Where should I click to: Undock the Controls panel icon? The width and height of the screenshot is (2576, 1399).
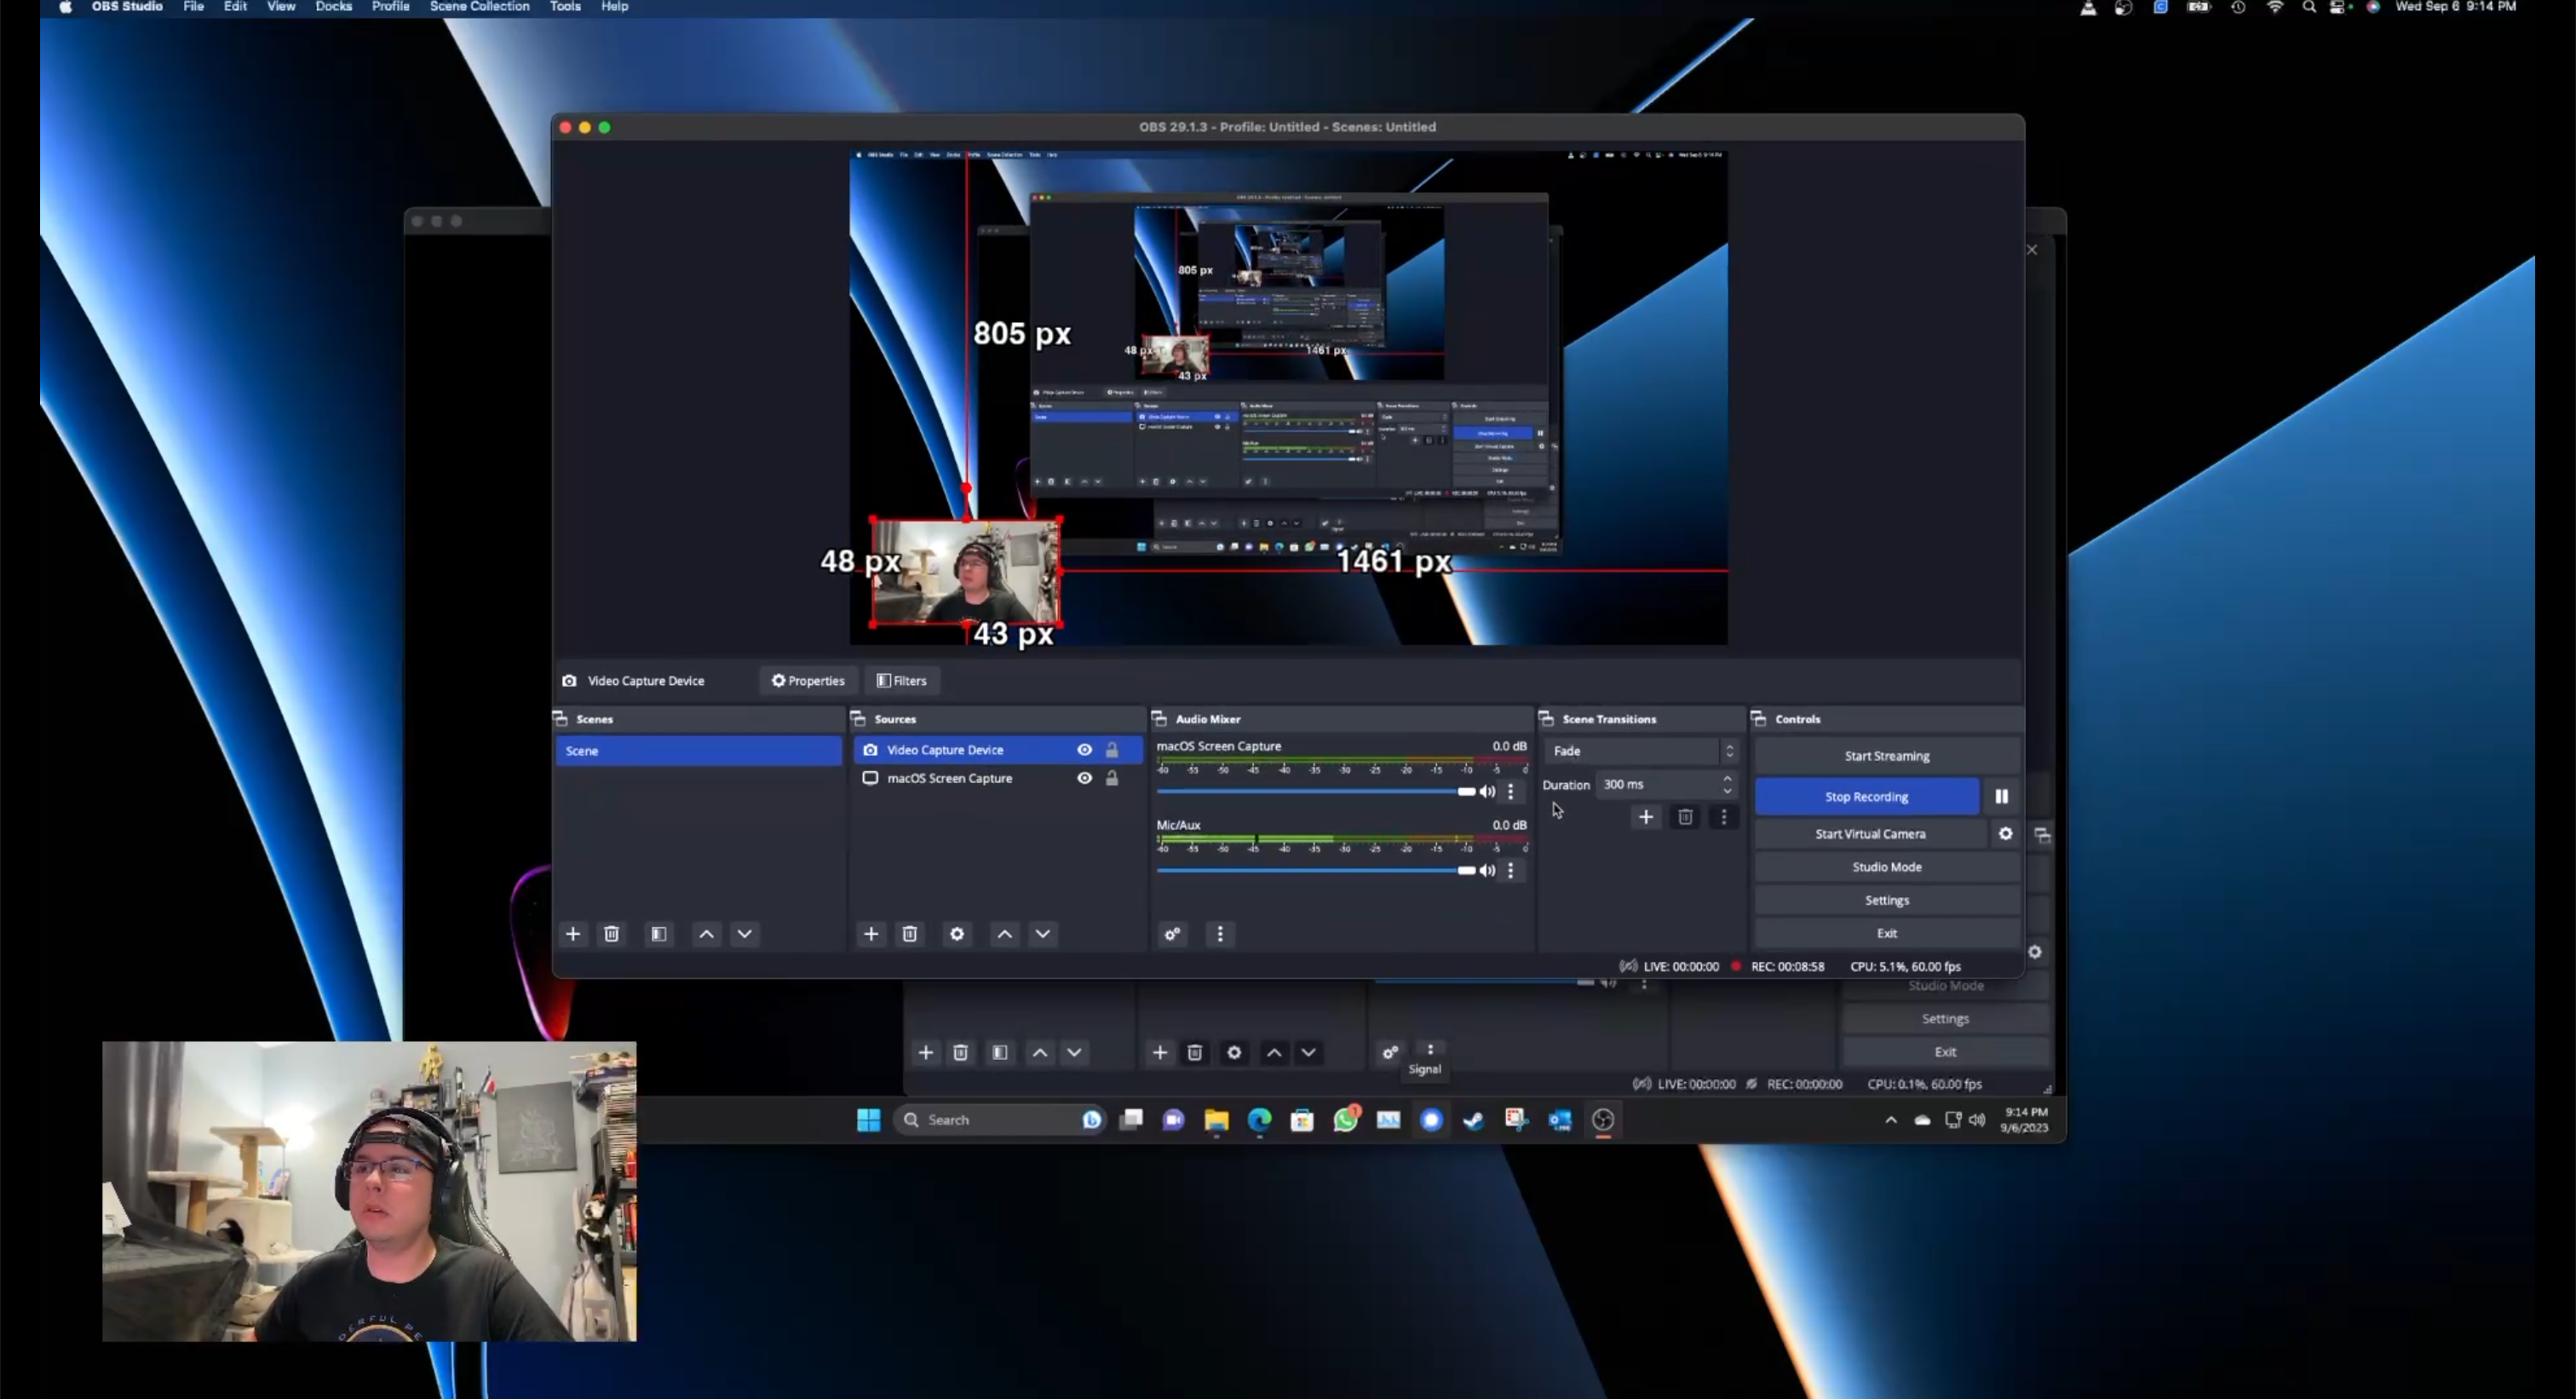(1759, 718)
